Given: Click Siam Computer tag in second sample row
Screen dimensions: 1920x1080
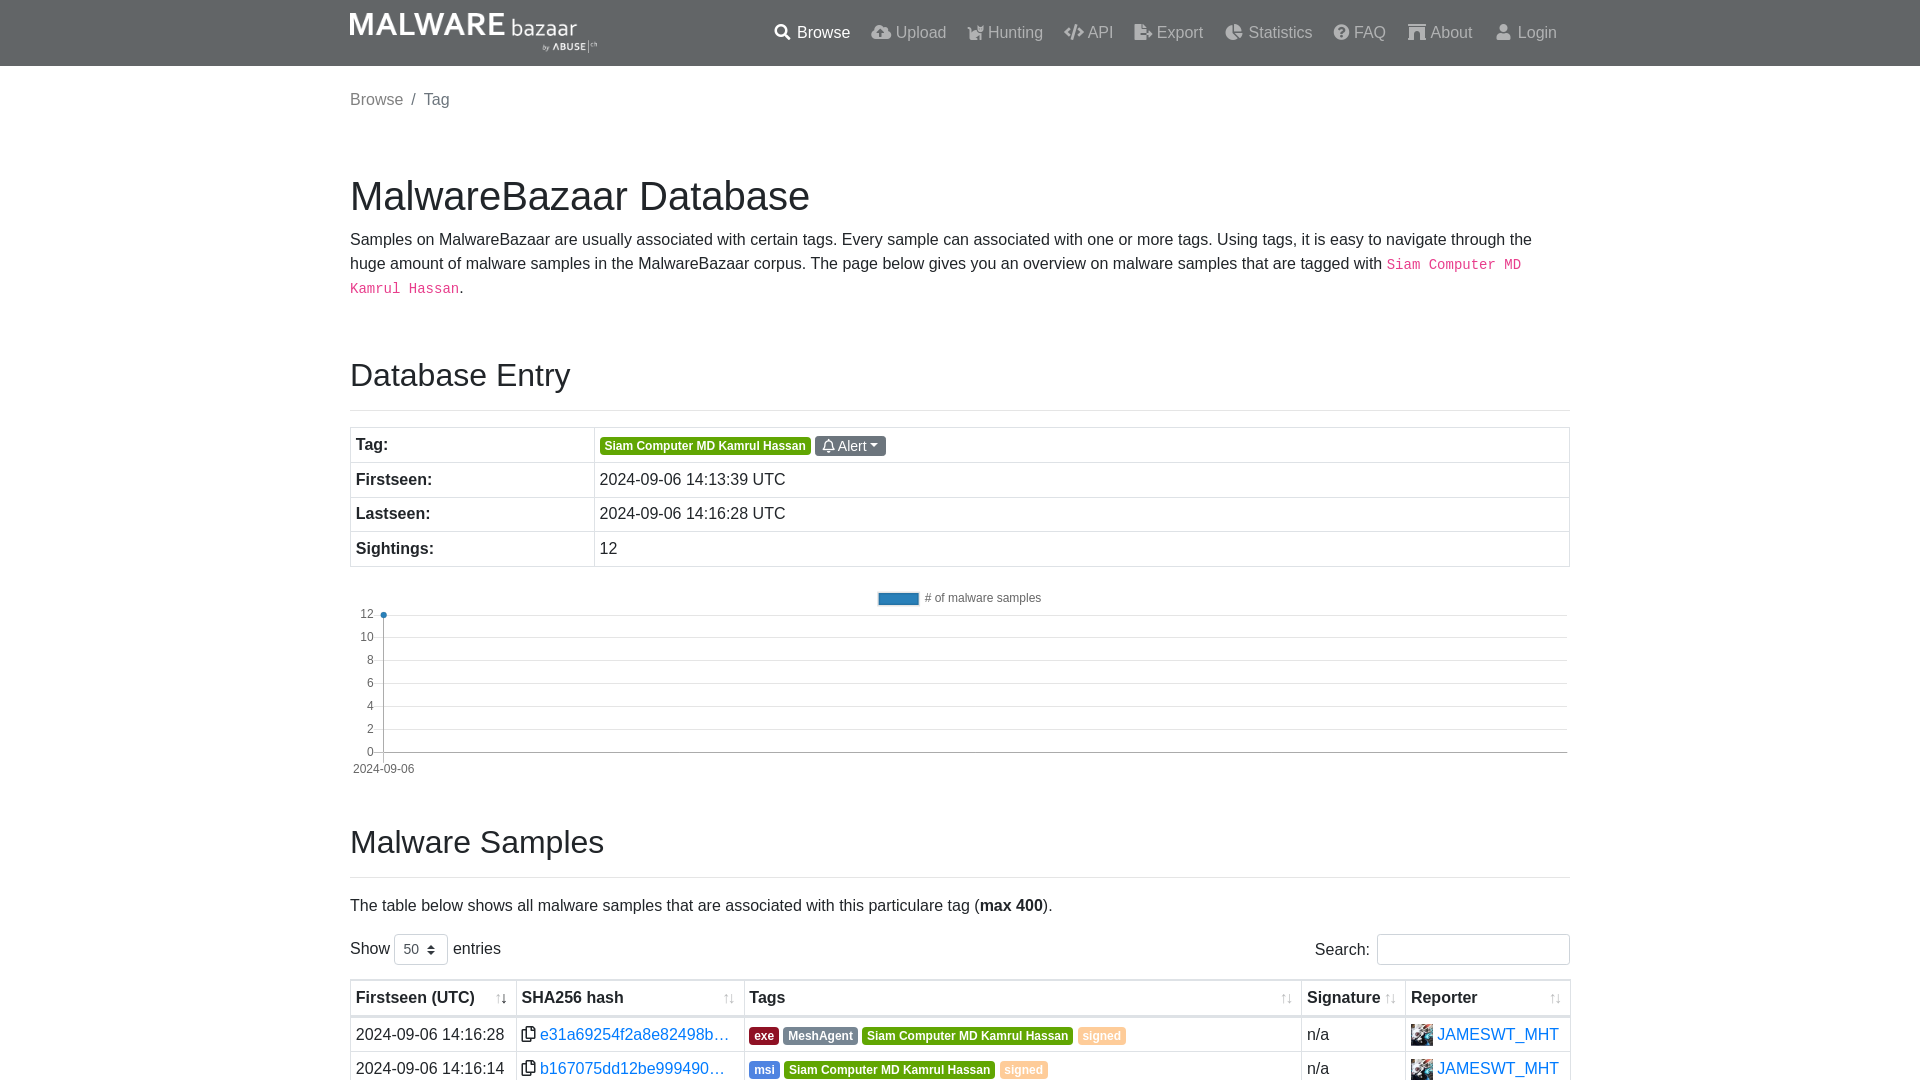Looking at the screenshot, I should click(x=889, y=1070).
